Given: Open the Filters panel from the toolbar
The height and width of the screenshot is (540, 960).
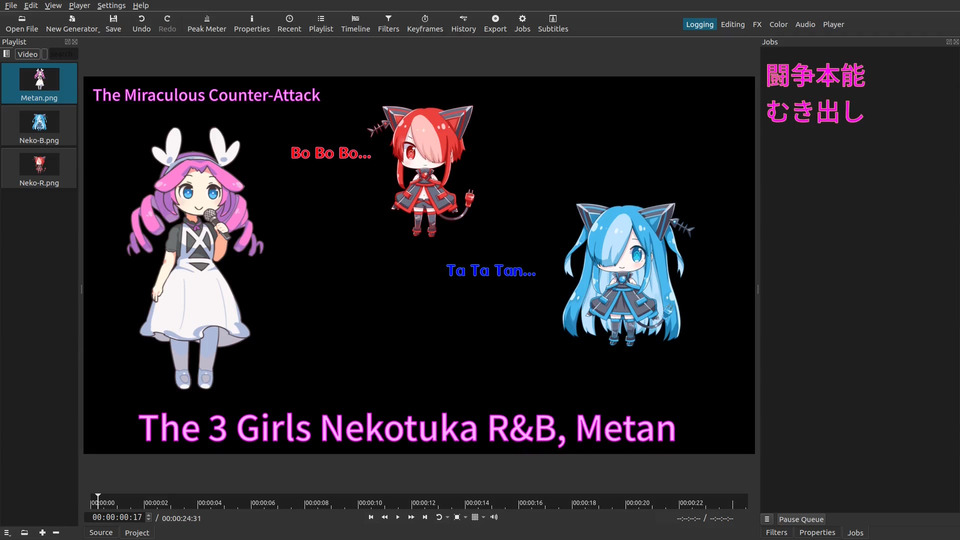Looking at the screenshot, I should coord(388,23).
